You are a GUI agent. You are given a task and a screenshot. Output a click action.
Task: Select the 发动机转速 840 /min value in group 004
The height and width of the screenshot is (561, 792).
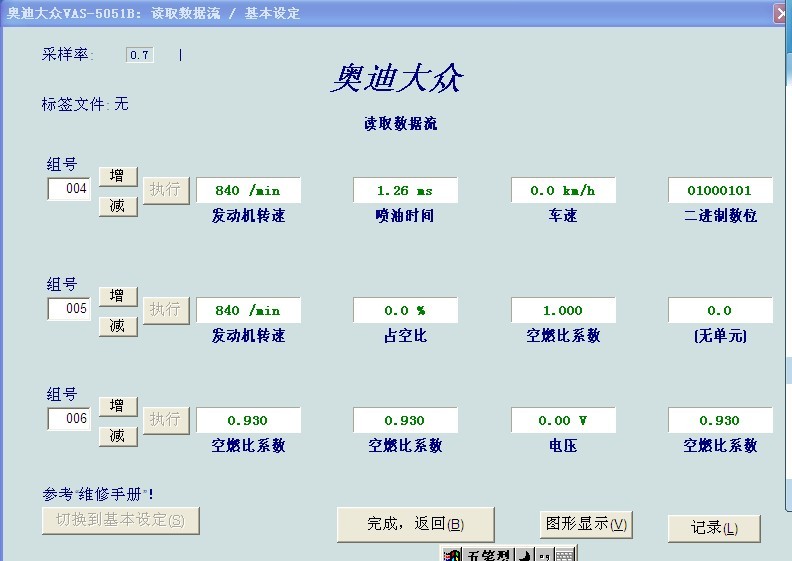248,190
